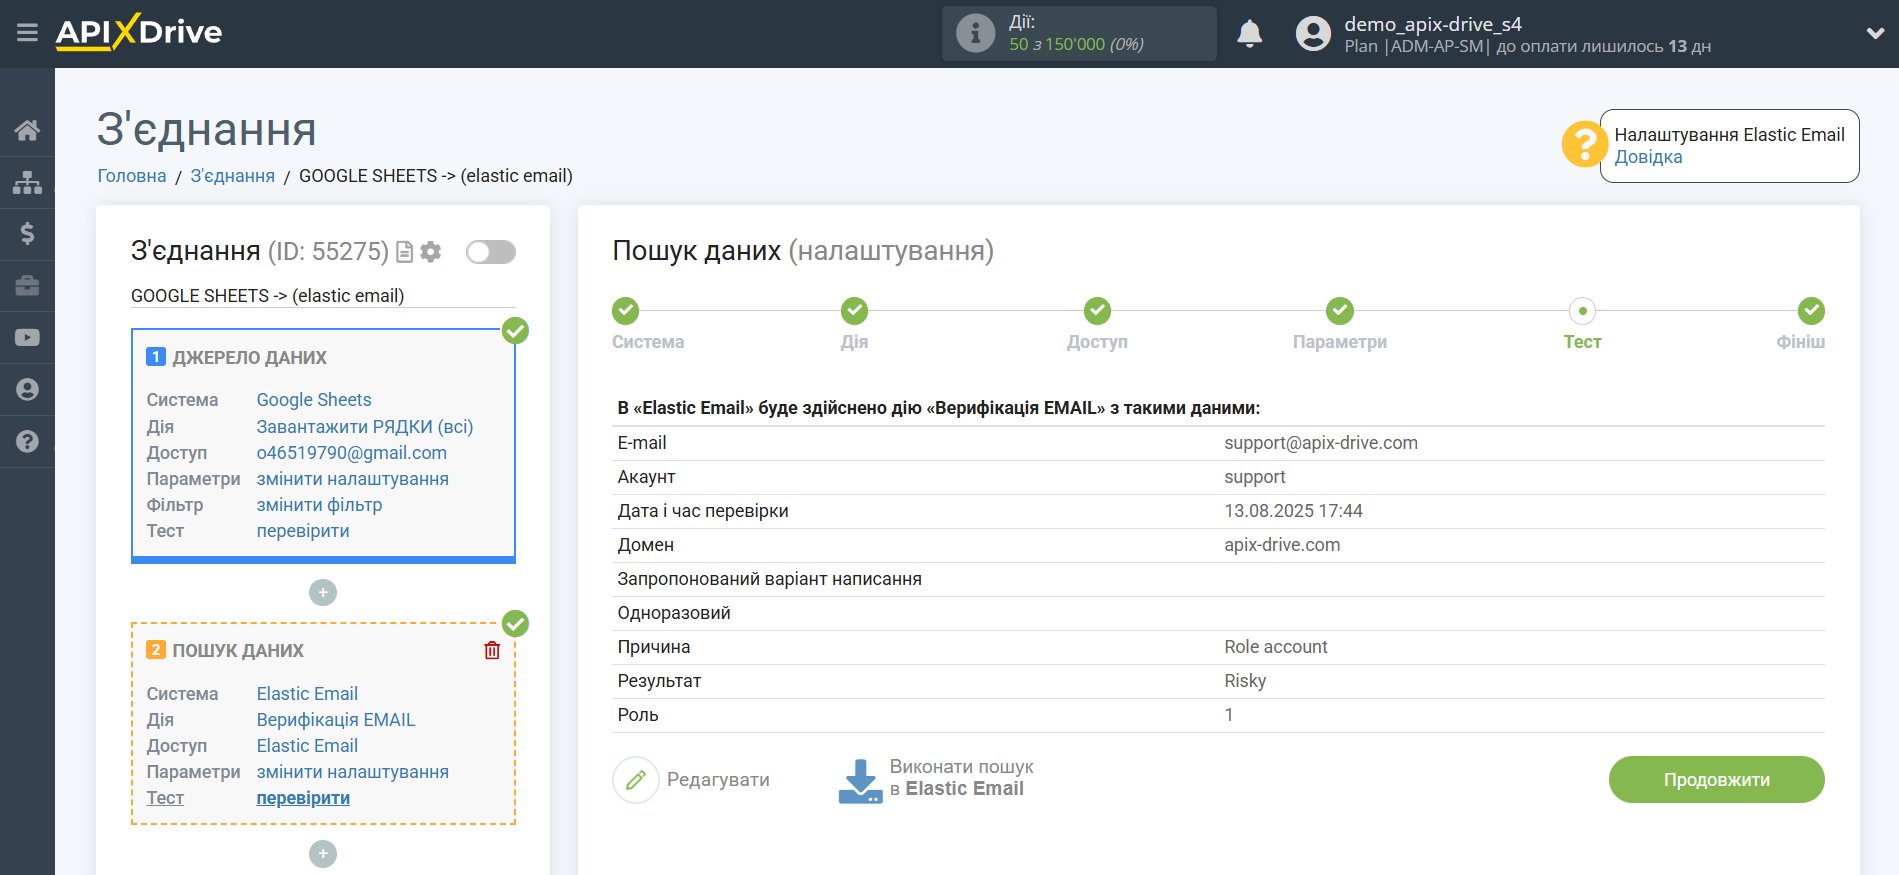Viewport: 1899px width, 875px height.
Task: Click the green Продовжити button
Action: 1716,780
